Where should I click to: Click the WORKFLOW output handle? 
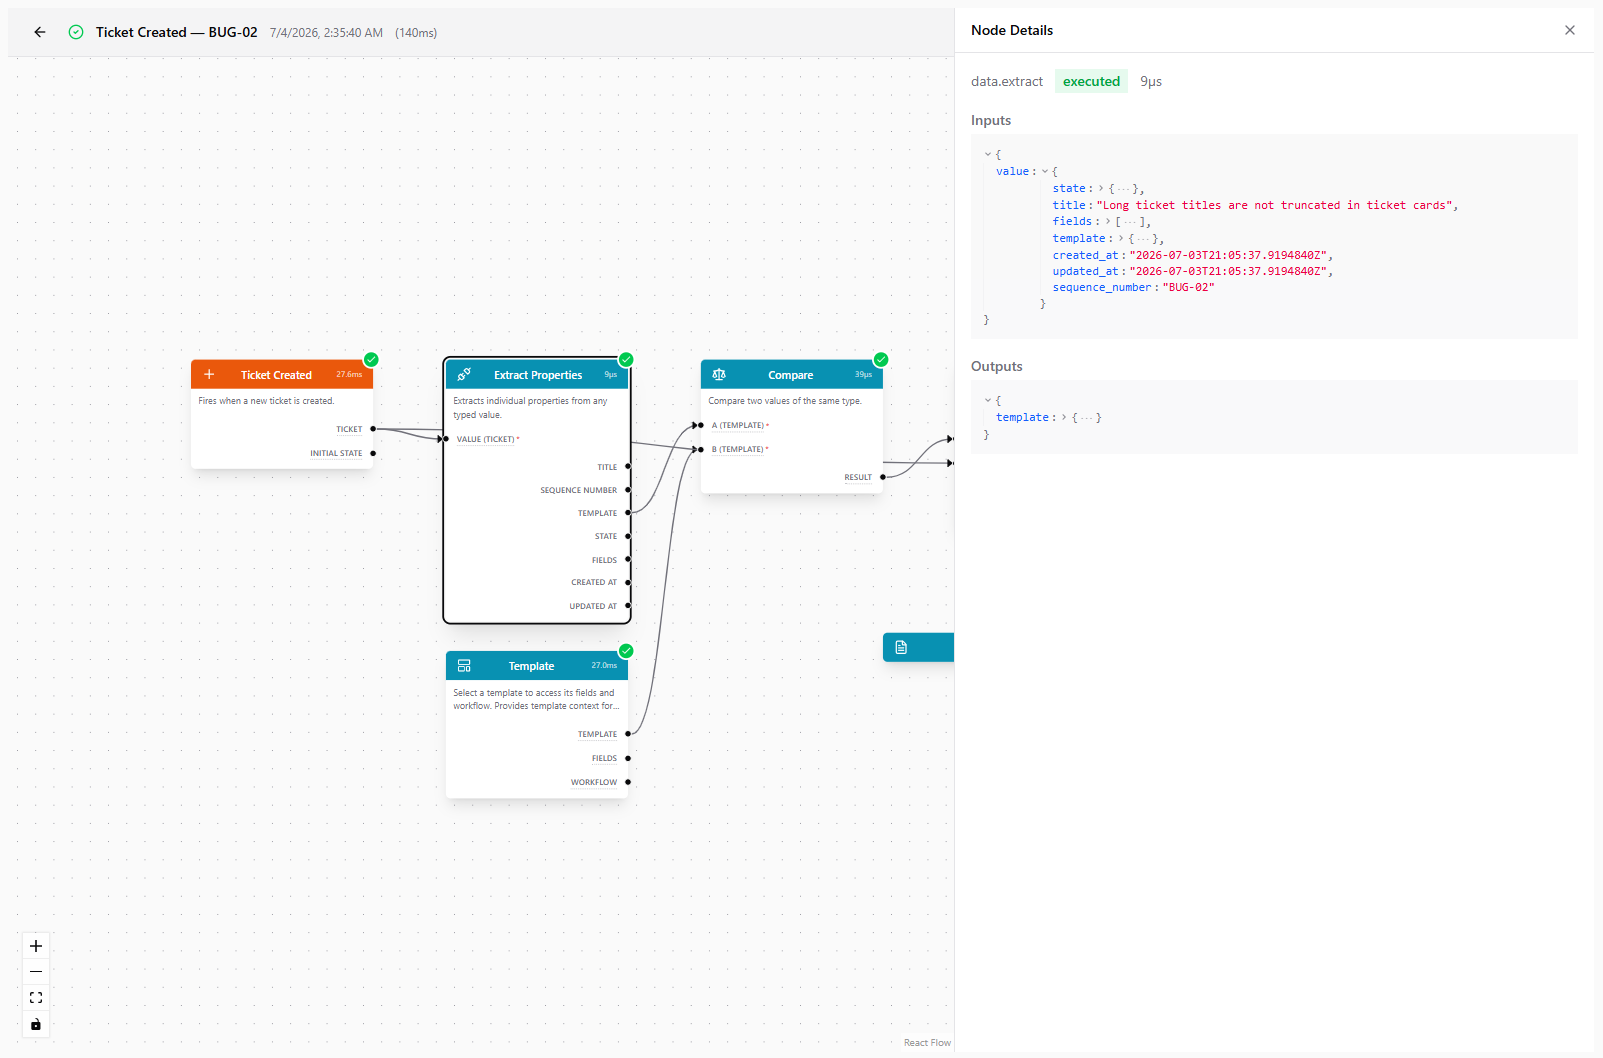[x=628, y=782]
